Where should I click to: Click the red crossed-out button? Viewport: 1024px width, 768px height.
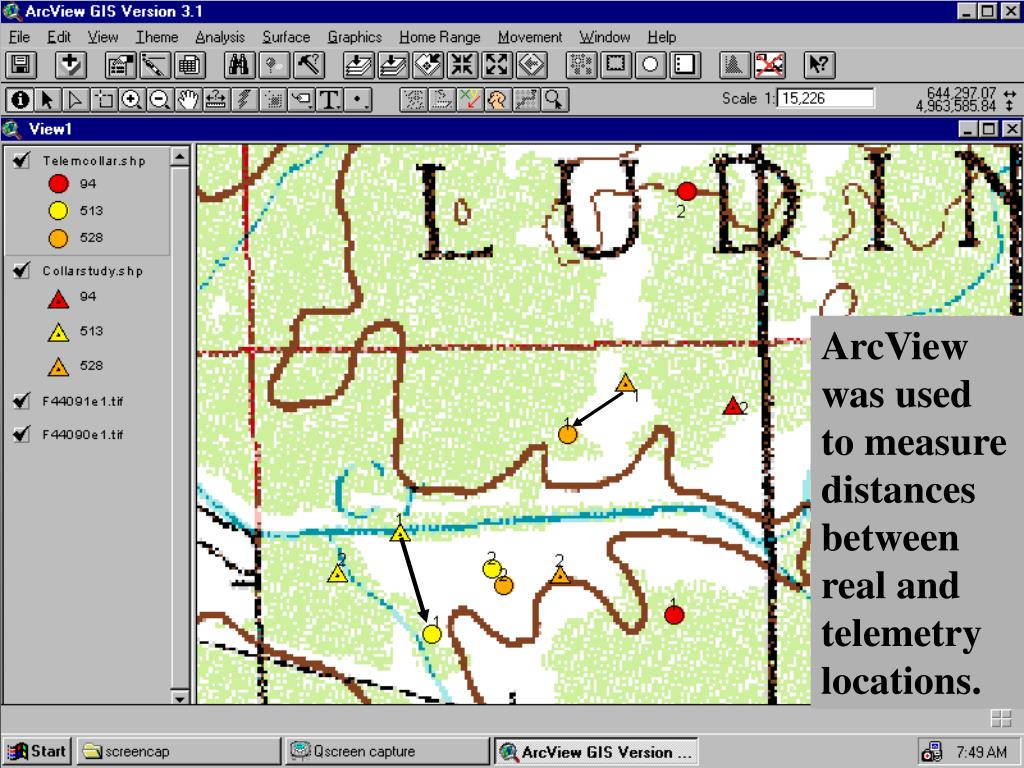point(769,65)
